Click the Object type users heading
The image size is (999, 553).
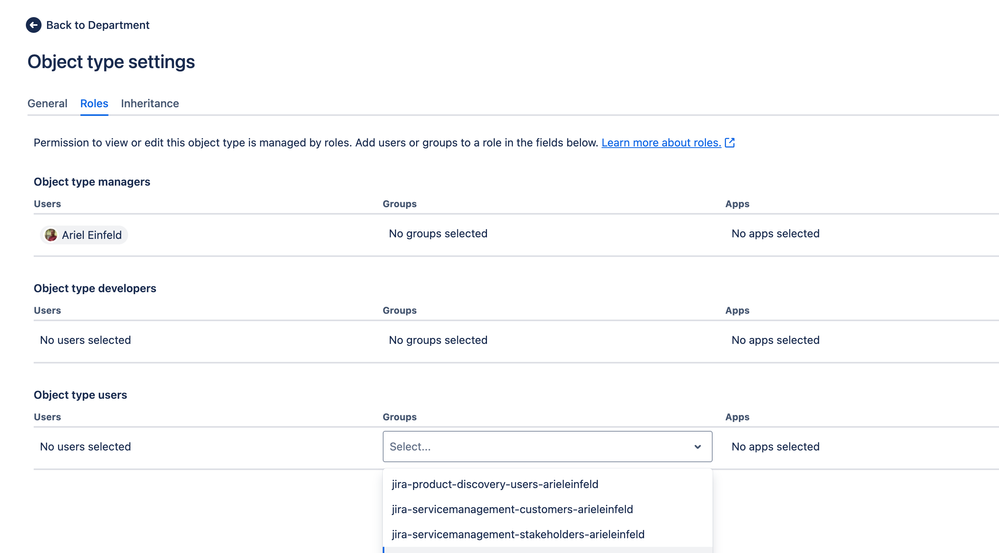tap(80, 395)
